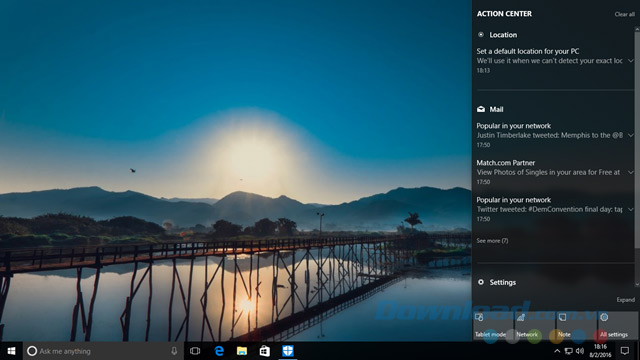Expand the default location notification chevron
640x360 pixels.
pos(631,61)
